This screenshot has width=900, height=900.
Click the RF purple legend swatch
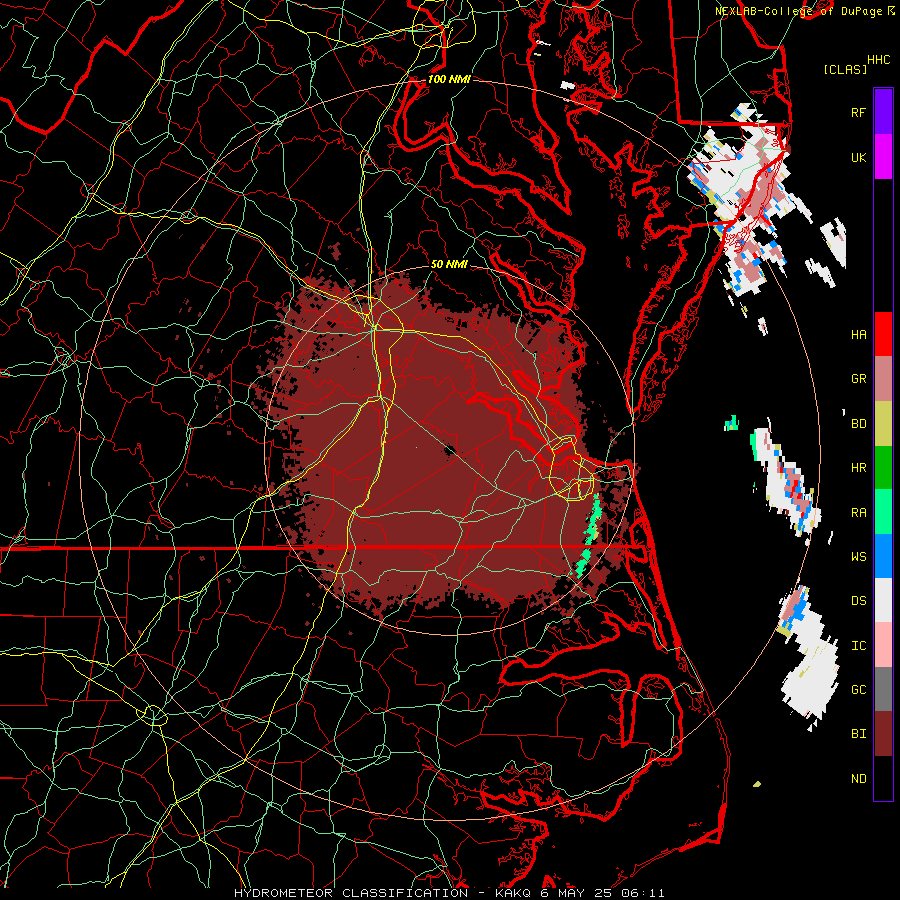pyautogui.click(x=883, y=112)
